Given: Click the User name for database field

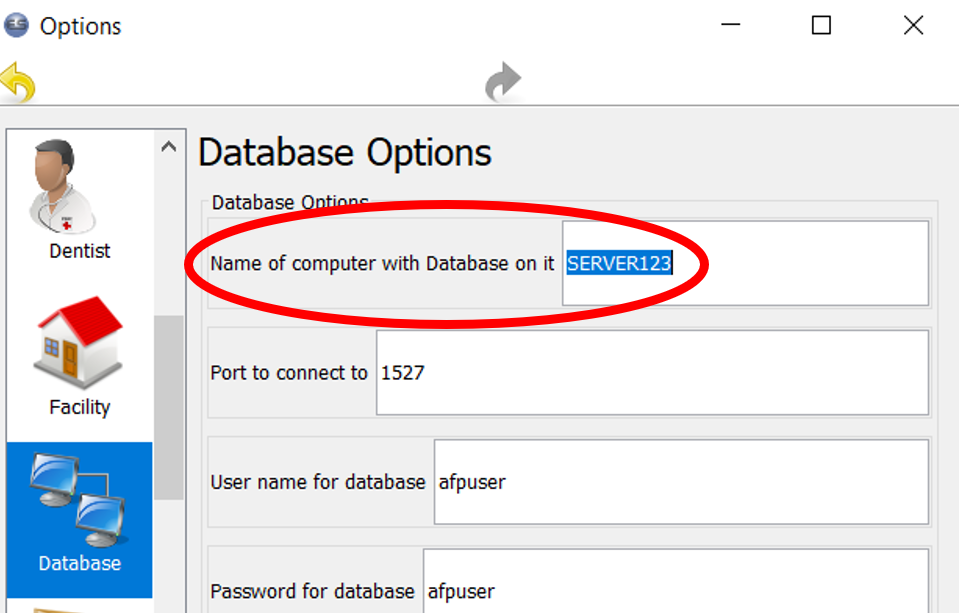Looking at the screenshot, I should (x=680, y=481).
